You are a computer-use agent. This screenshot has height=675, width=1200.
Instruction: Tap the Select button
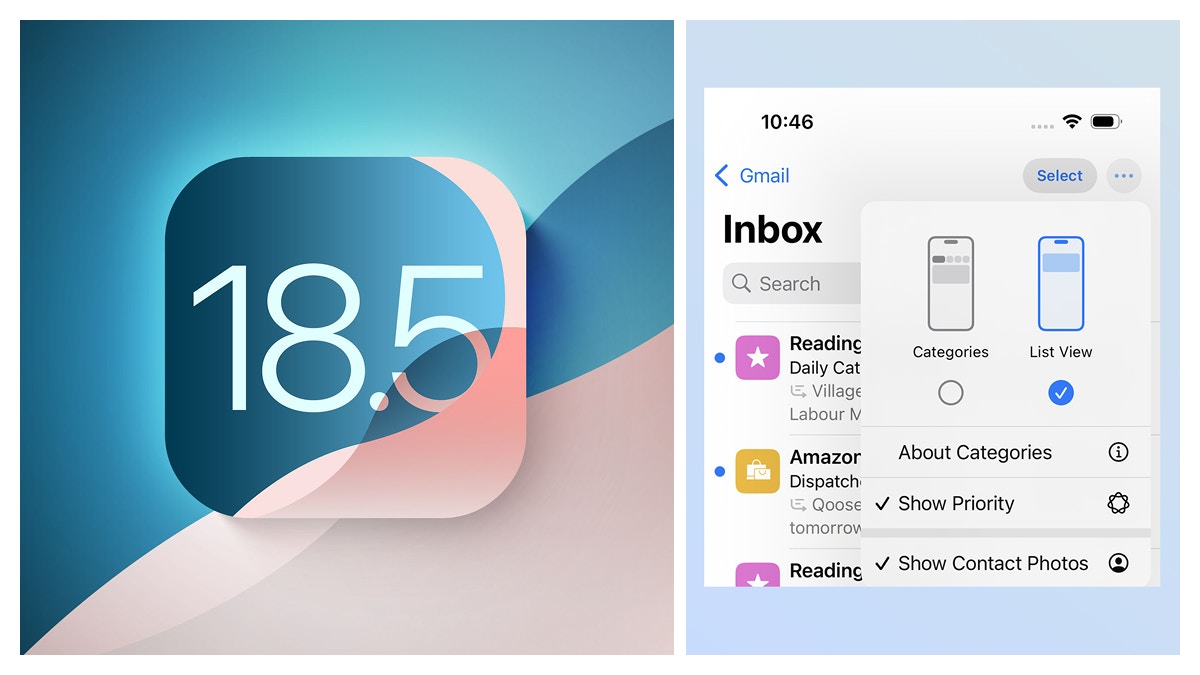[1059, 176]
